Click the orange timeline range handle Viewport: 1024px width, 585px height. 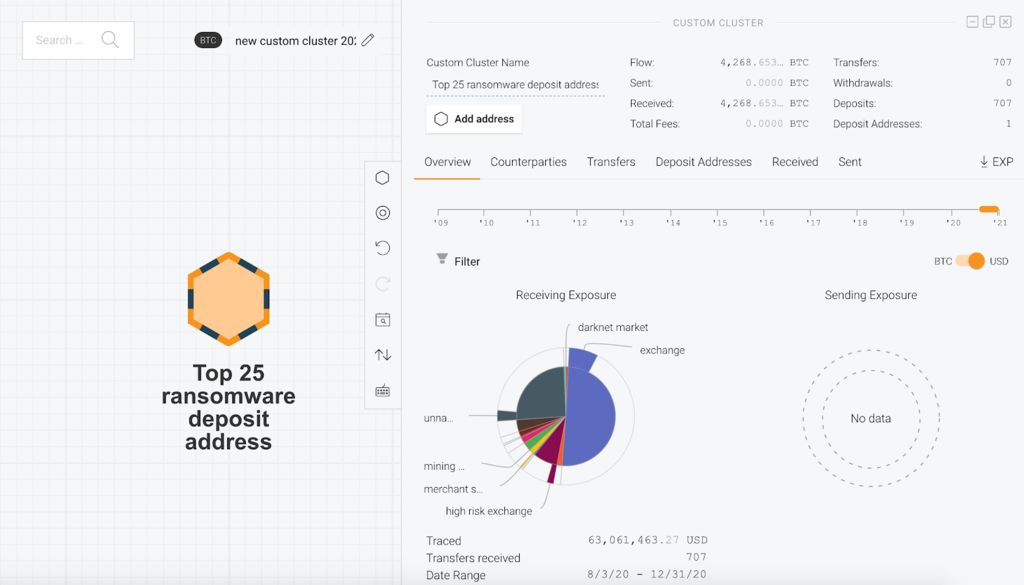pos(988,209)
